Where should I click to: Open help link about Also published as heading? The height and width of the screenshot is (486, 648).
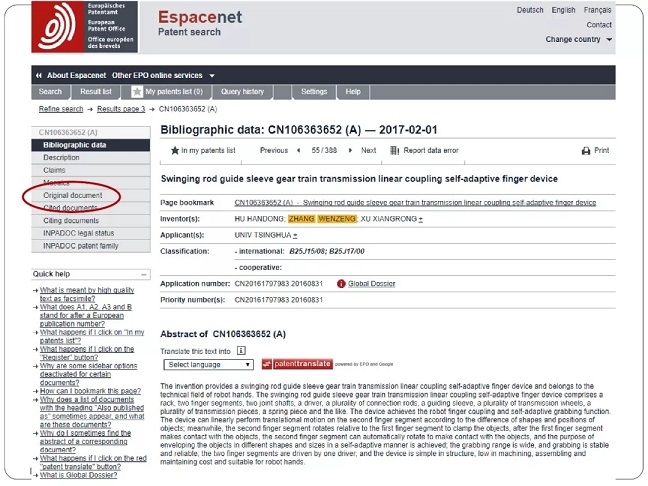(x=92, y=412)
